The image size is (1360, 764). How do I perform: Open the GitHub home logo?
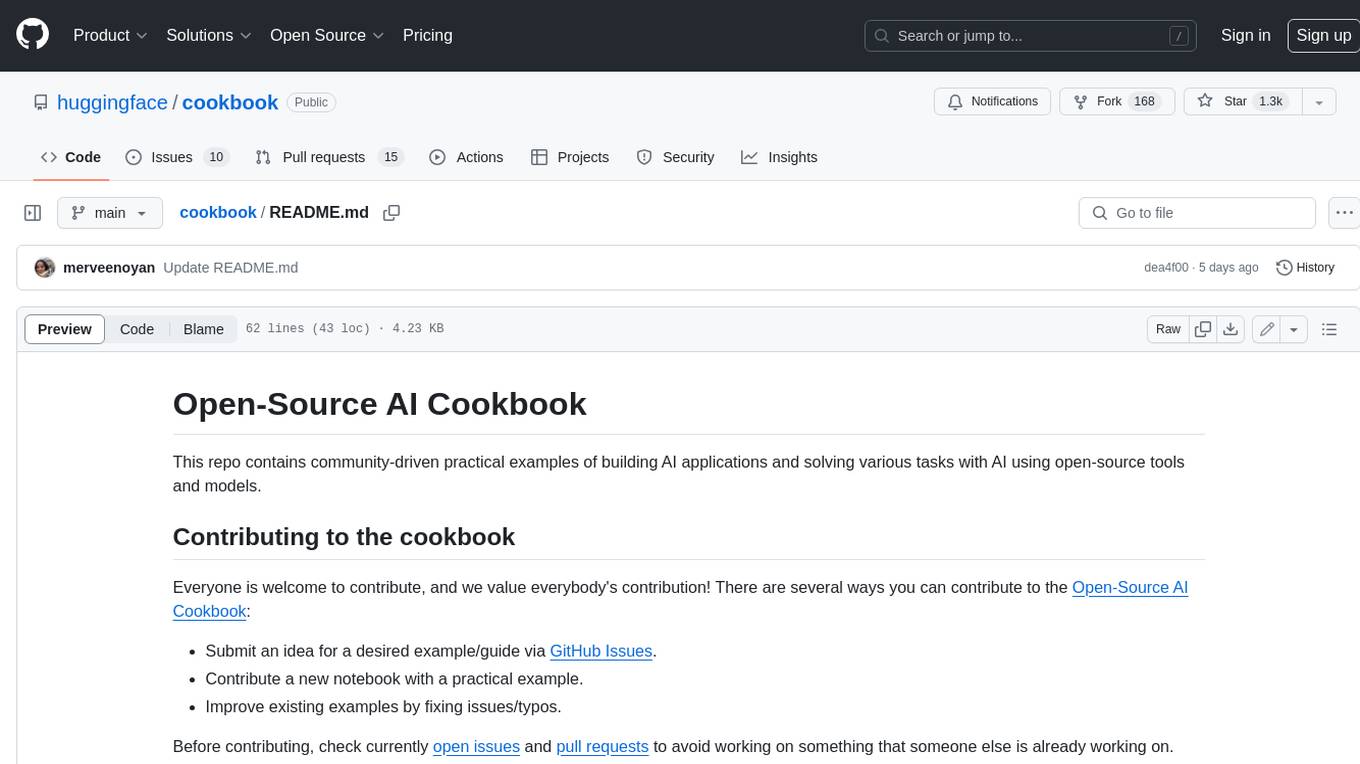click(x=32, y=35)
